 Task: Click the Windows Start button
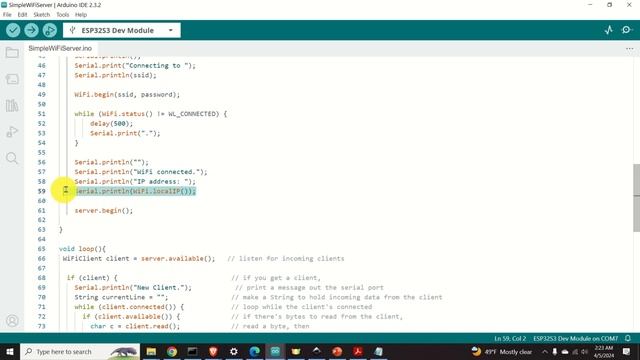click(x=9, y=351)
